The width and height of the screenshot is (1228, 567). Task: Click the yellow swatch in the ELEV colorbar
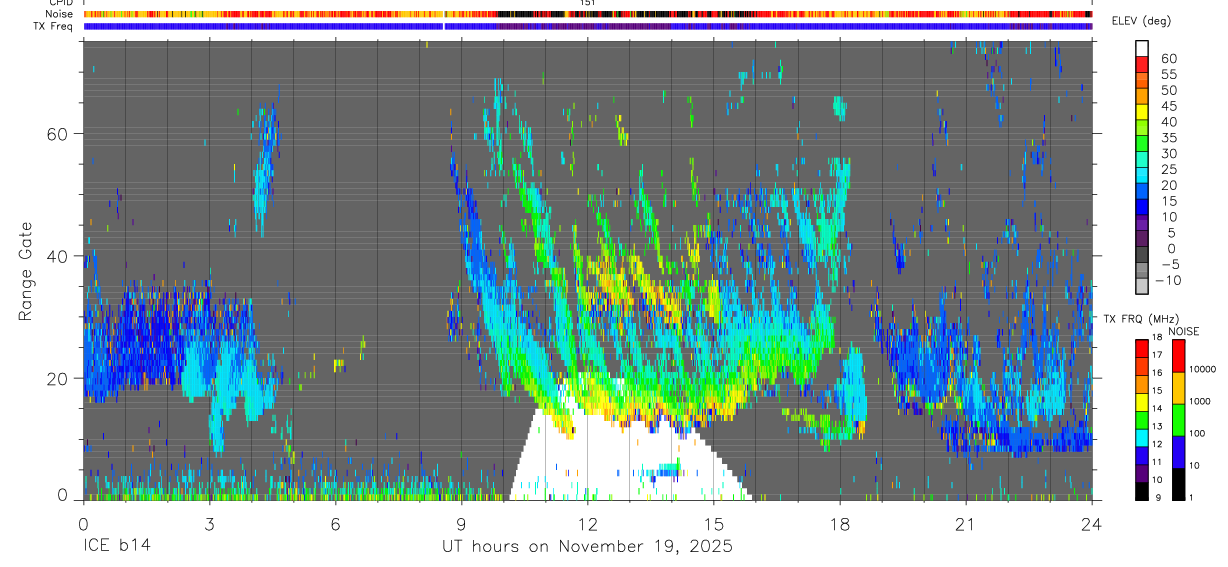click(x=1142, y=113)
